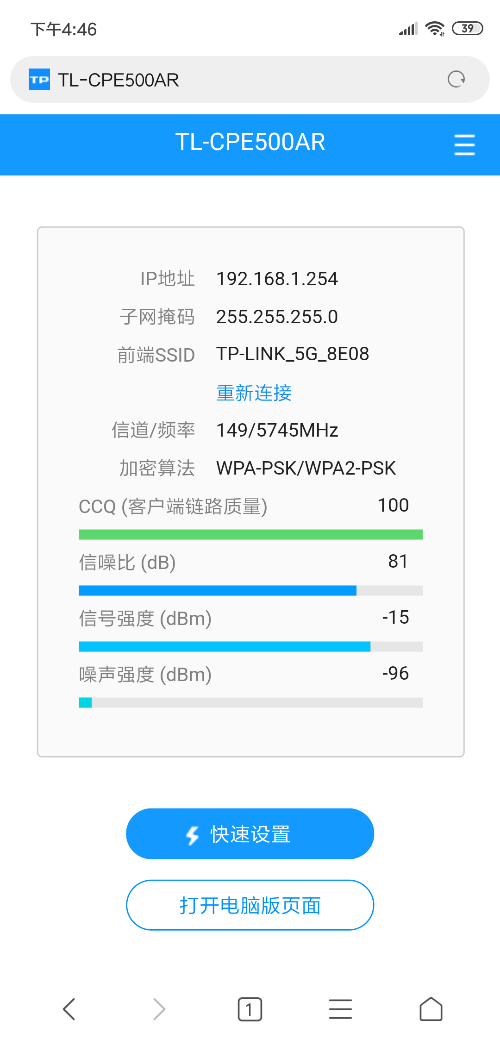Select the TL-CPE500AR header title

click(x=250, y=142)
